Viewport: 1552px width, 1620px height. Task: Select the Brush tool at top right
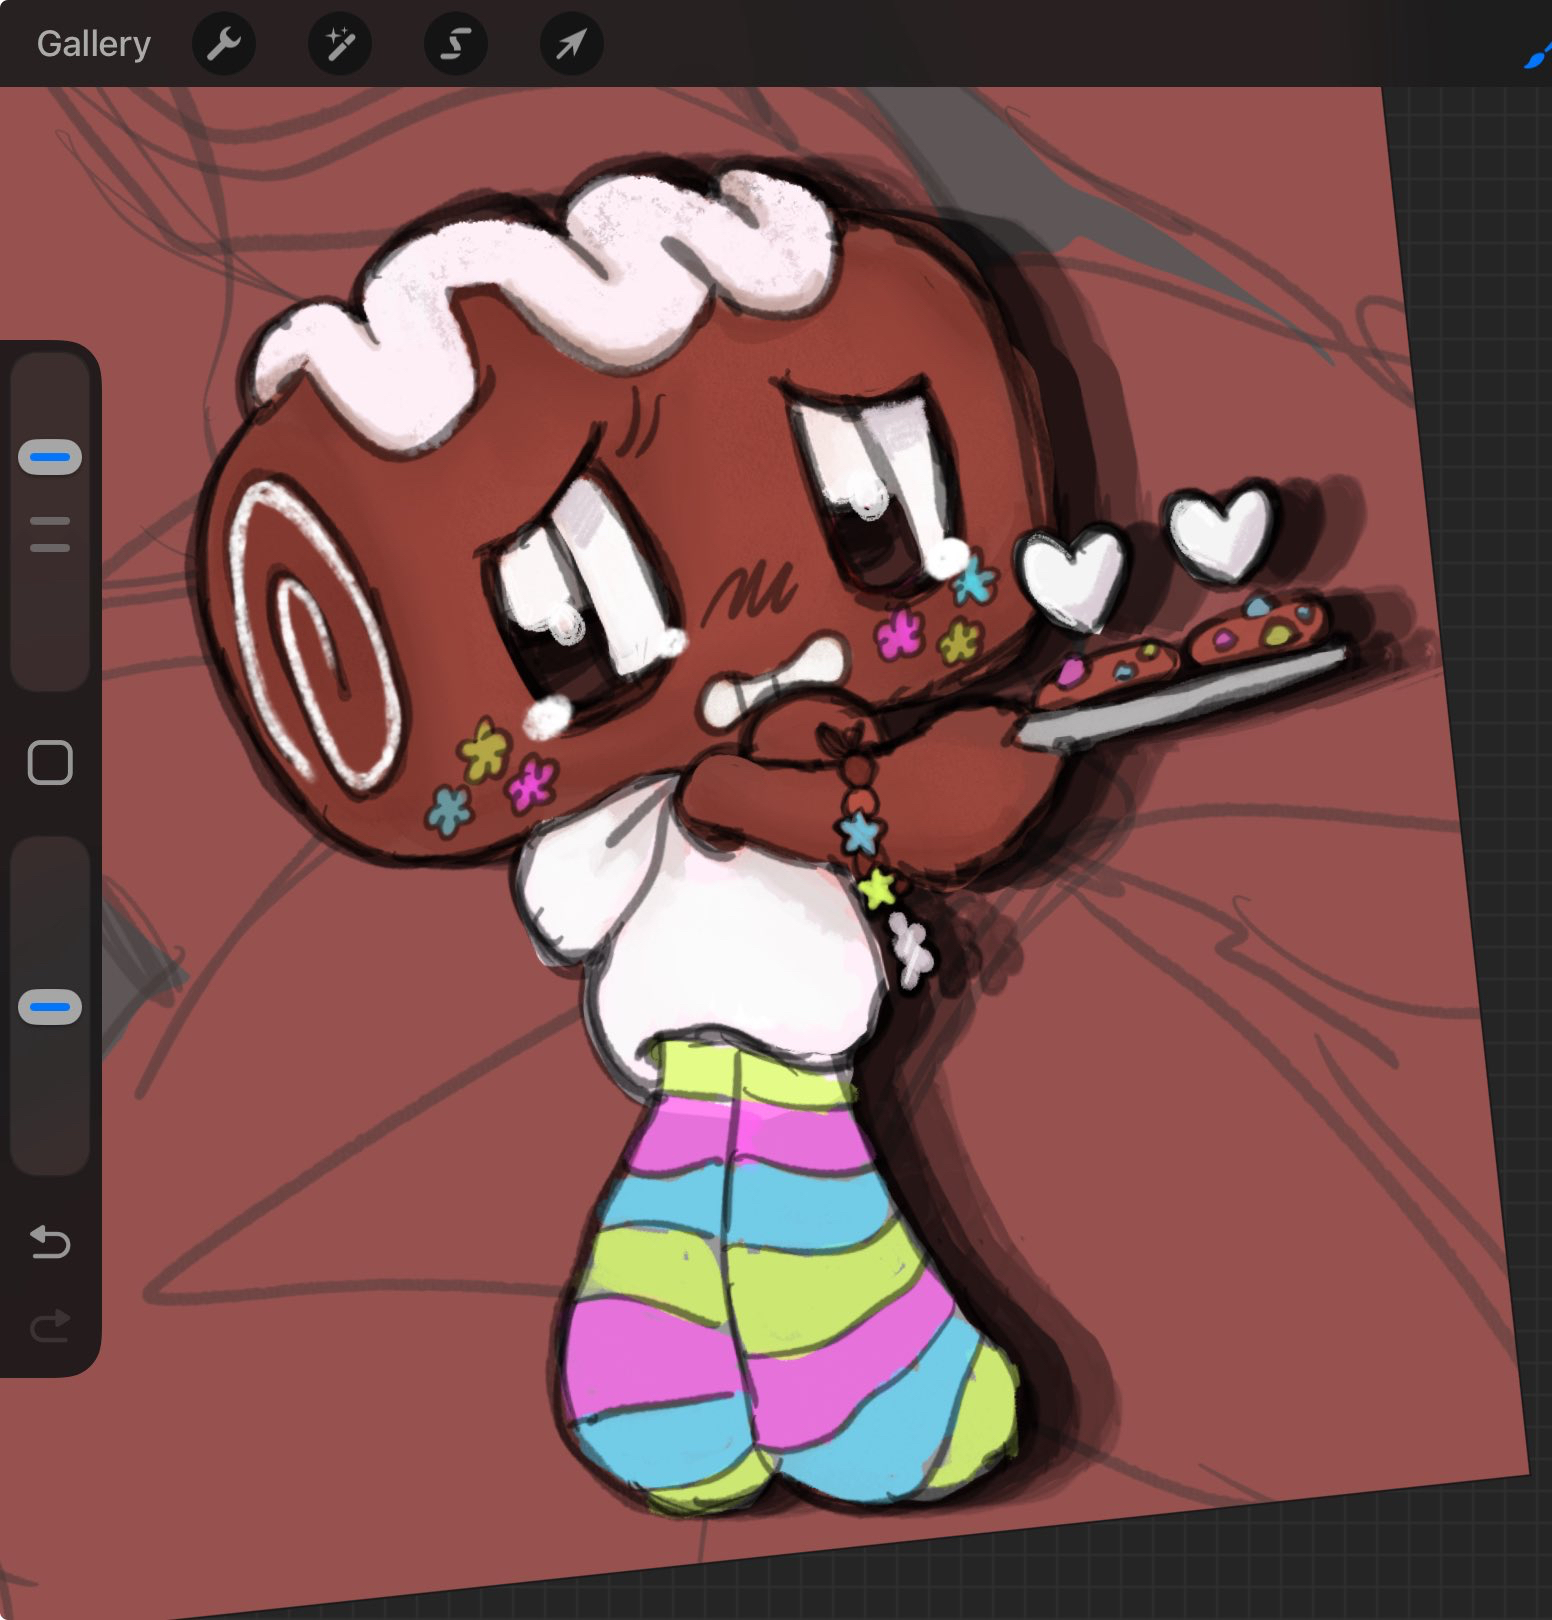coord(1538,58)
